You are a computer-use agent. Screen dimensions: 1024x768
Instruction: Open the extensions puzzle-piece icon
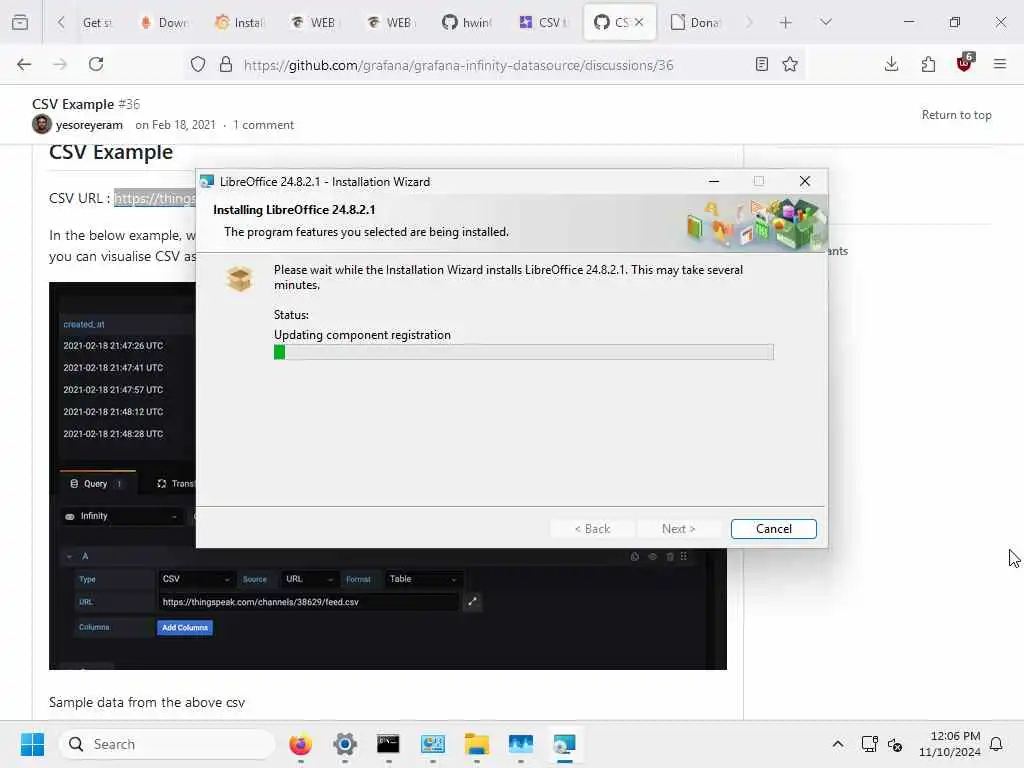click(x=928, y=64)
